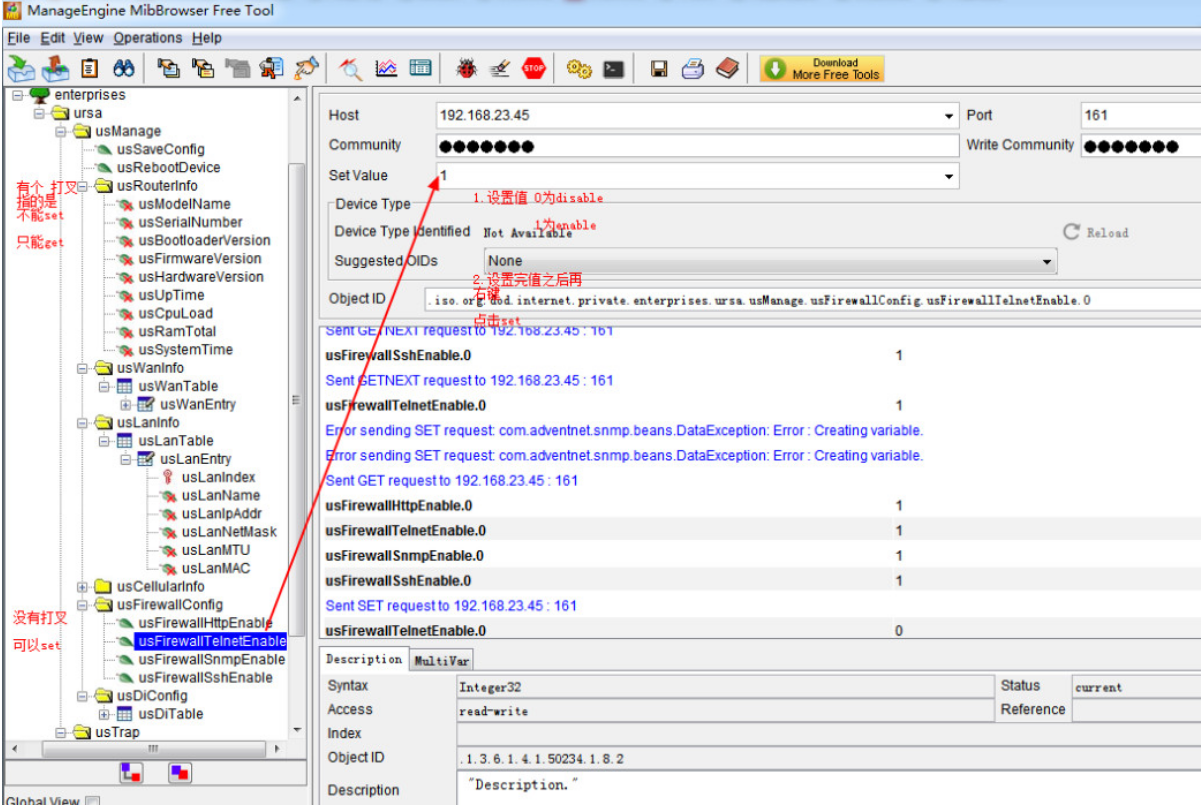Screen dimensions: 1201x805
Task: Click the Load MIB module toolbar icon
Action: click(21, 69)
